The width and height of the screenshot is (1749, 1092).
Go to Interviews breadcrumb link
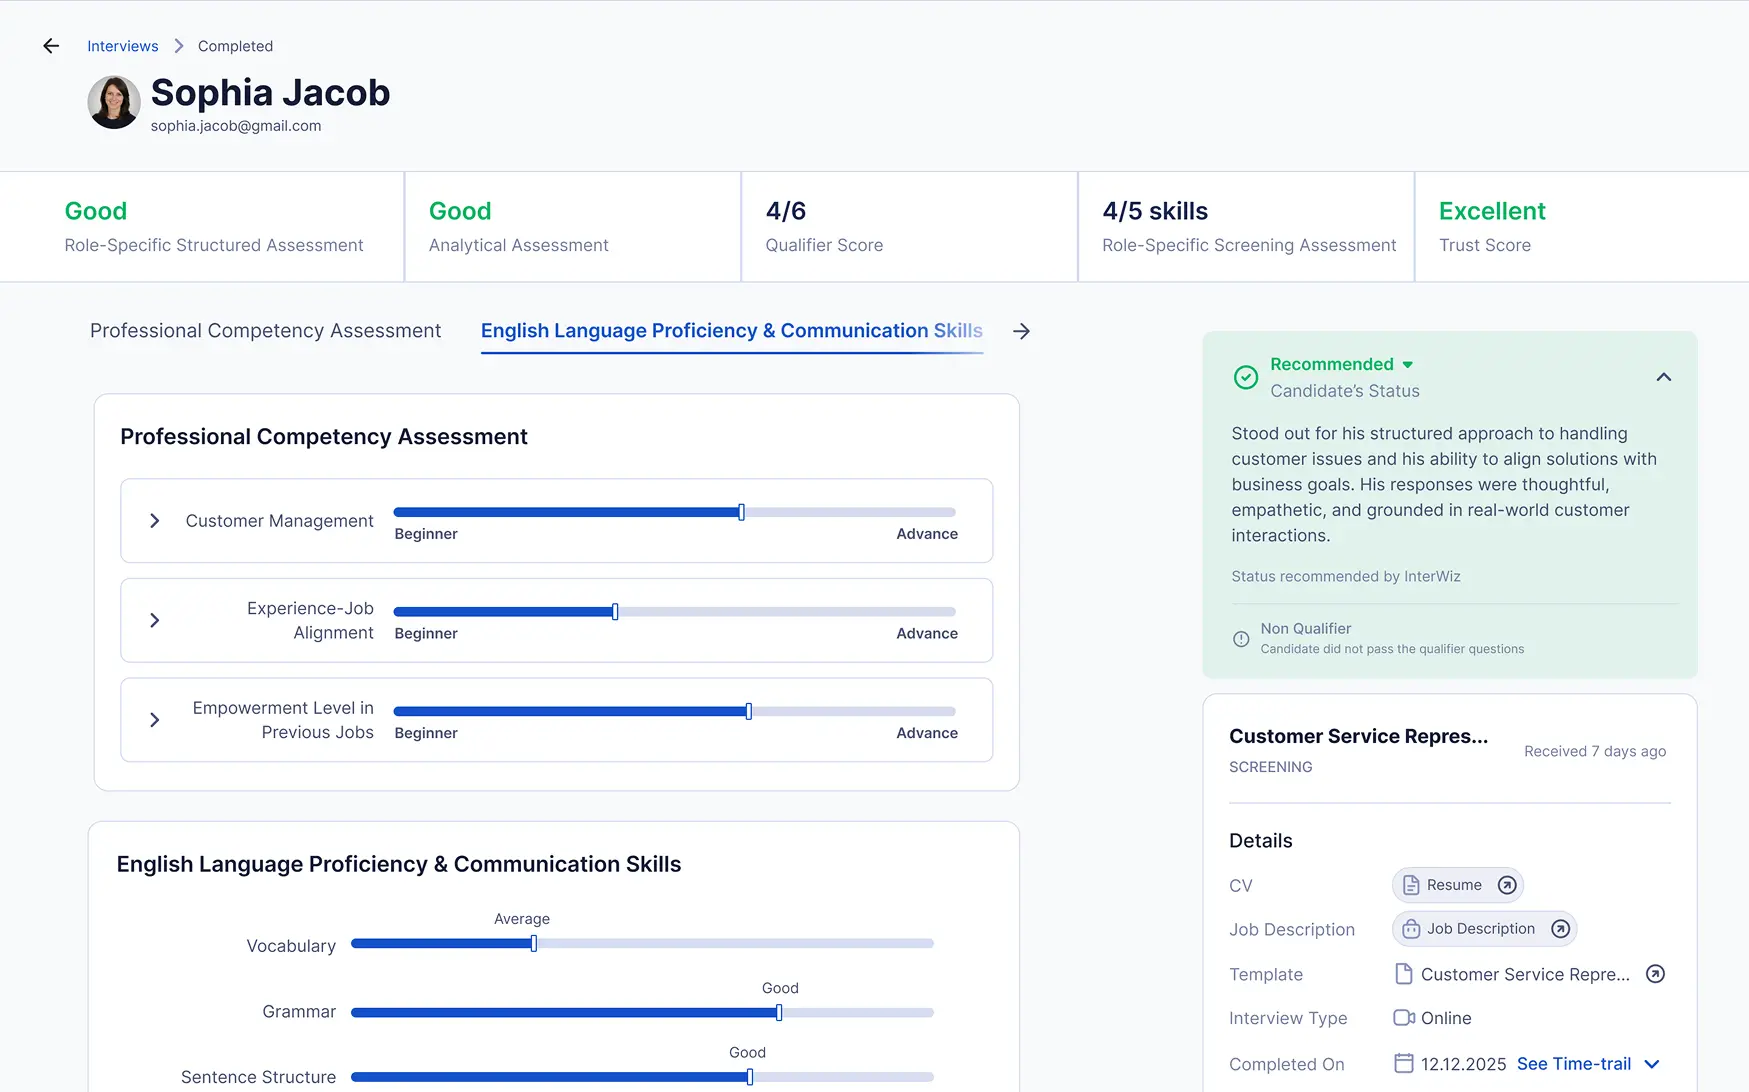pos(122,46)
